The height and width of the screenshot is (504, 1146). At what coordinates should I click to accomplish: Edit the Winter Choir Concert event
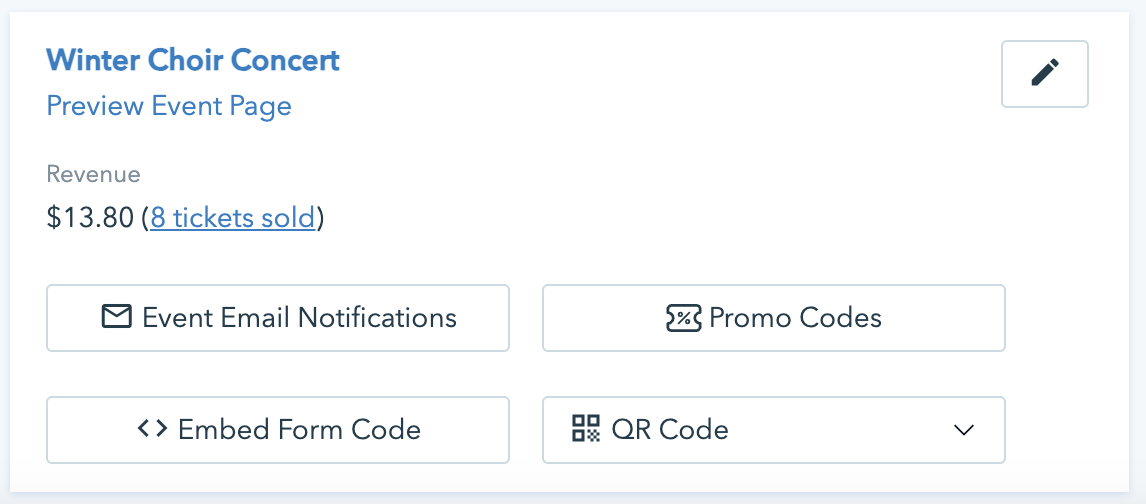coord(1044,73)
